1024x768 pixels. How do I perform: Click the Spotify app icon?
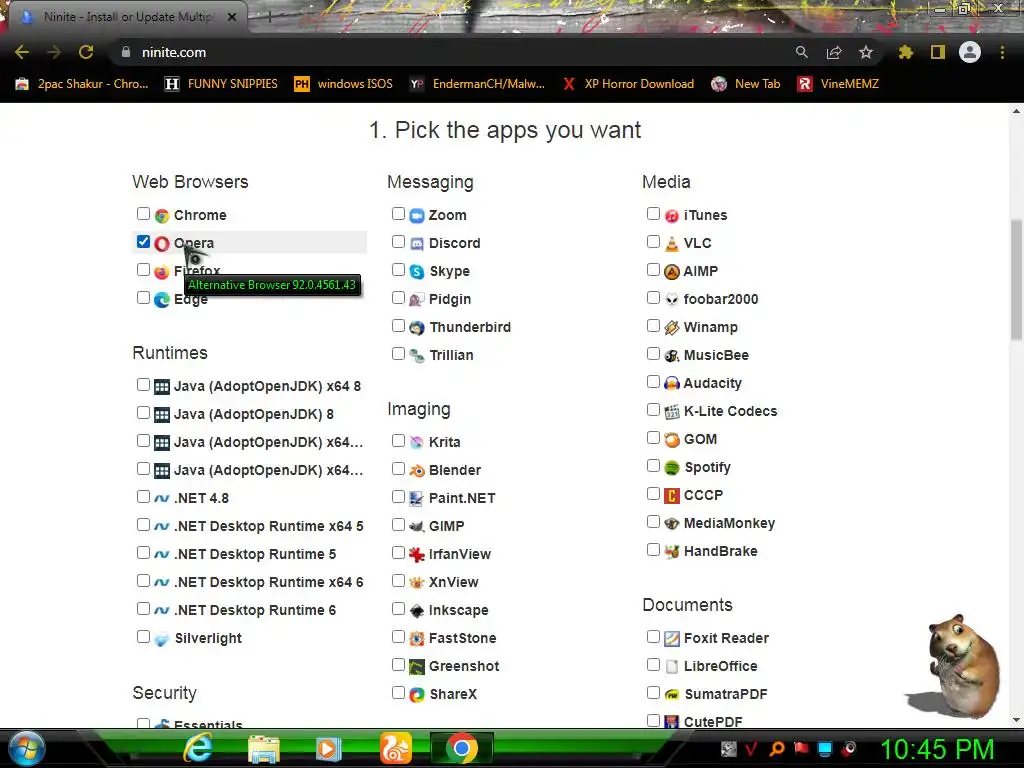pos(671,468)
